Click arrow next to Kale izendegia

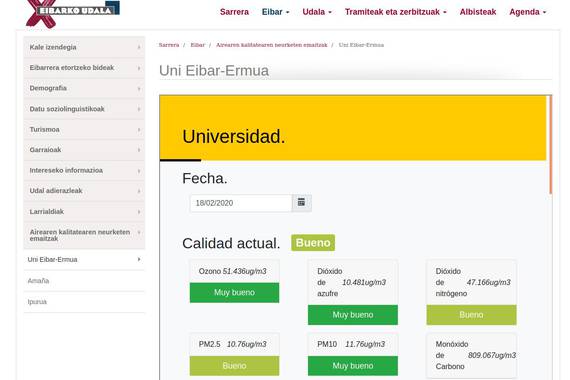click(139, 47)
